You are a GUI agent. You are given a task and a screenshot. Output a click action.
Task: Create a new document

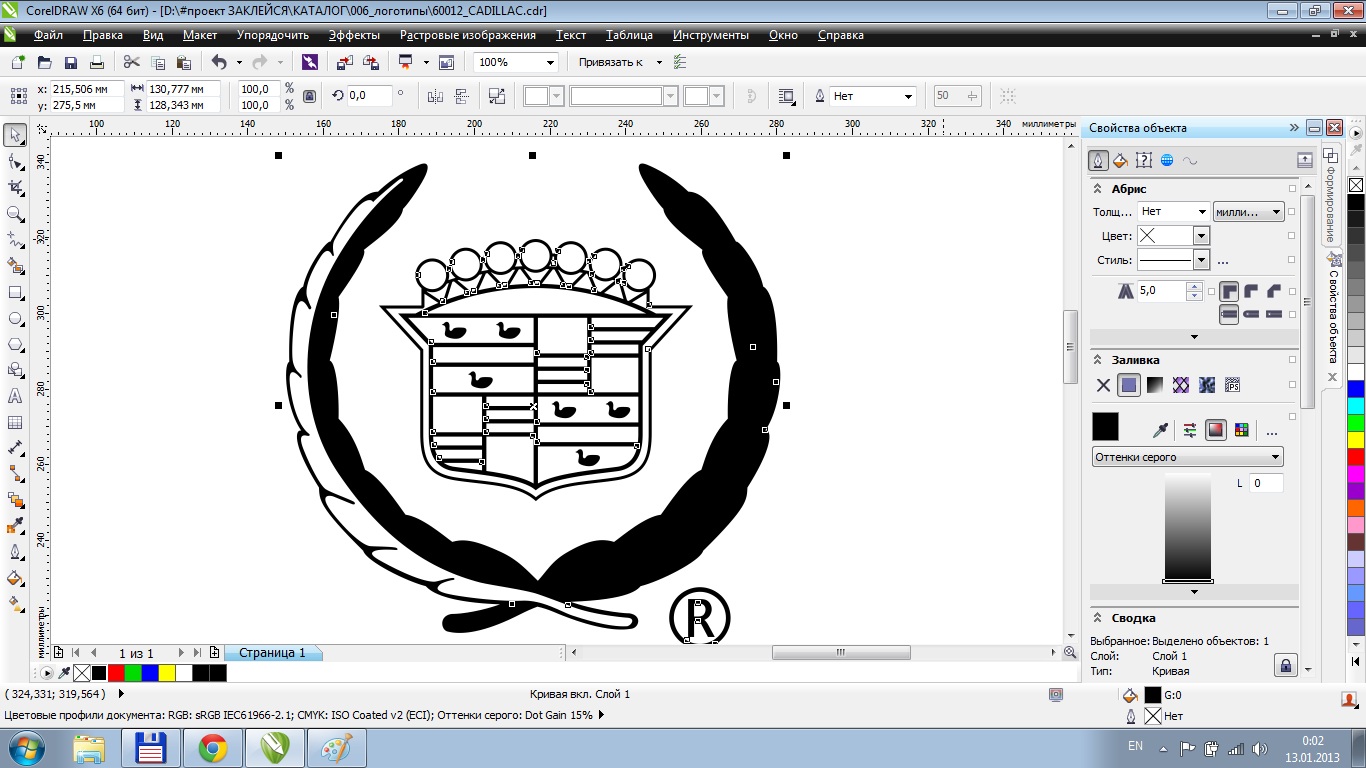(x=19, y=62)
